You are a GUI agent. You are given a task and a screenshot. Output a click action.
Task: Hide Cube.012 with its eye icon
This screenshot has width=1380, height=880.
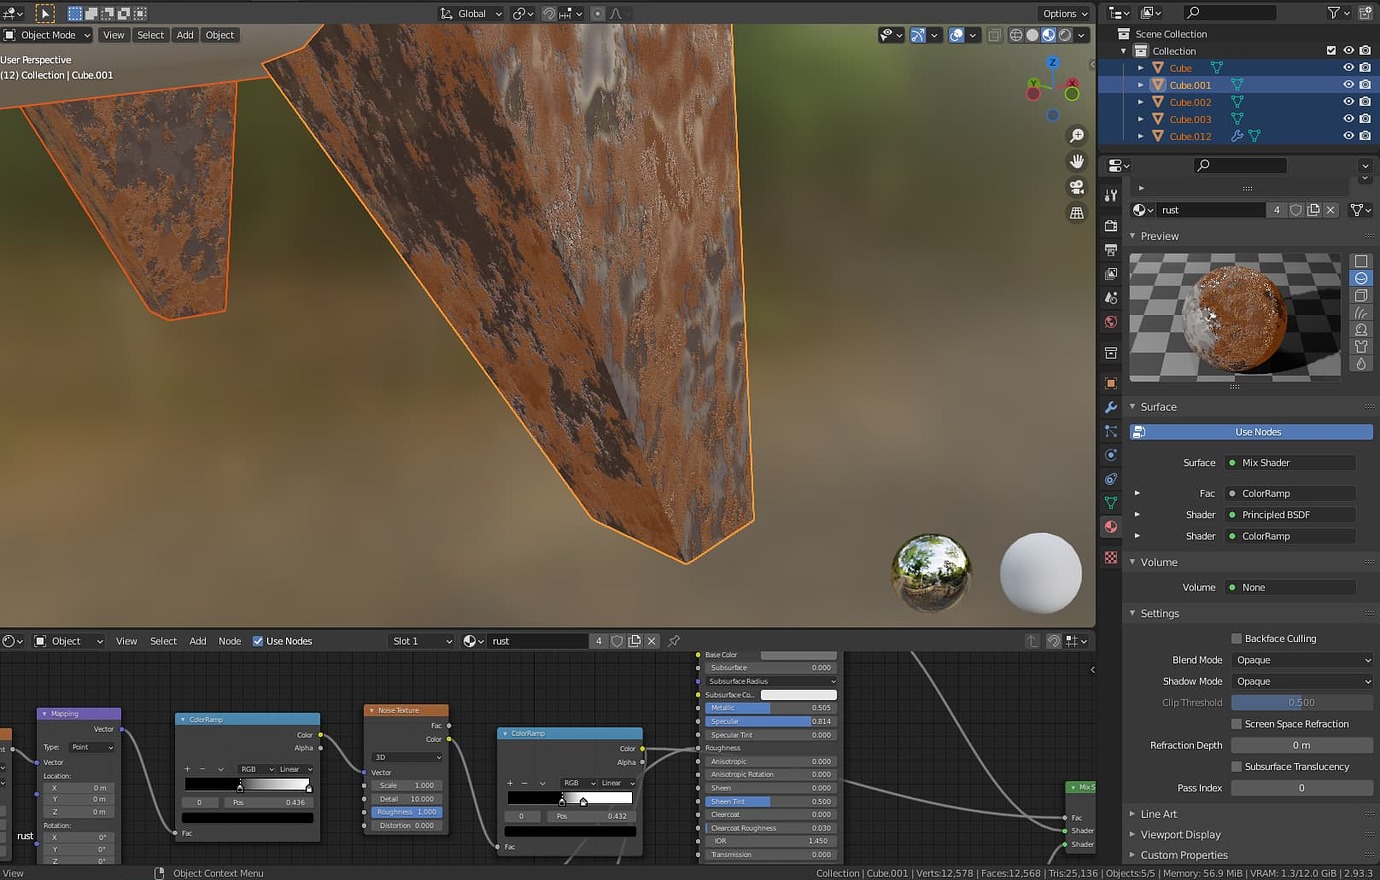point(1348,136)
